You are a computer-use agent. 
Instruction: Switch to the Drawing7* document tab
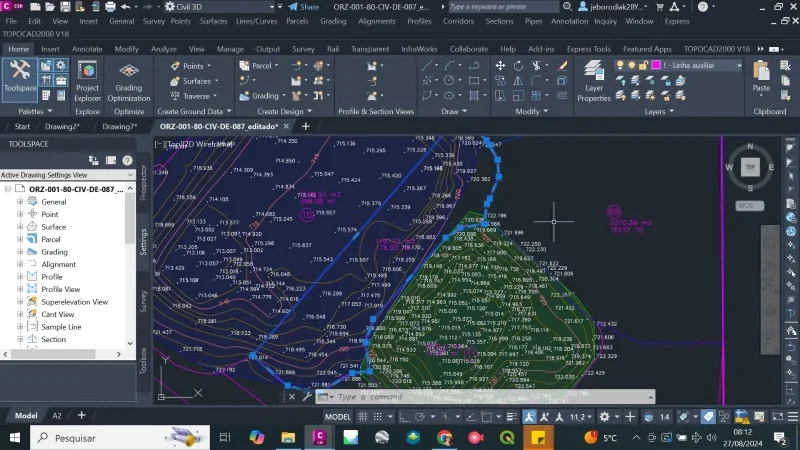point(119,127)
